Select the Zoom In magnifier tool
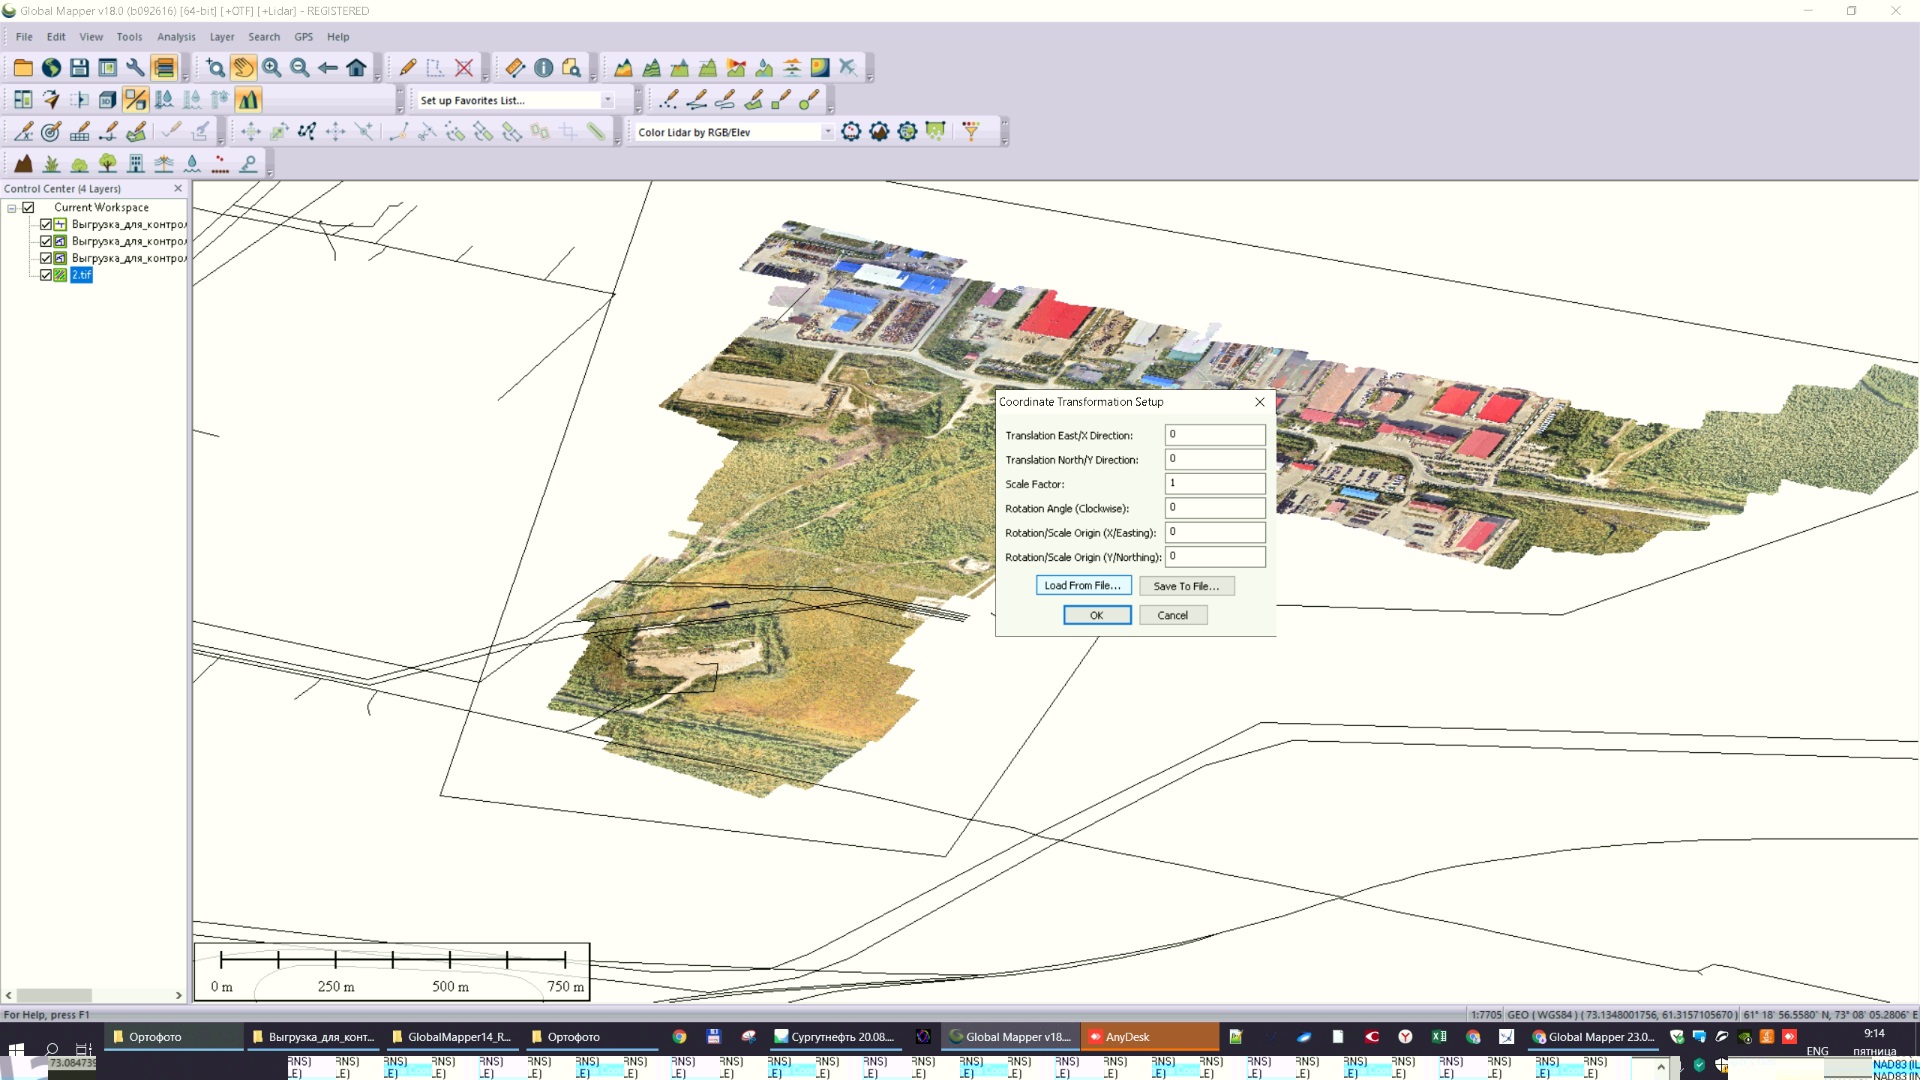 (272, 68)
